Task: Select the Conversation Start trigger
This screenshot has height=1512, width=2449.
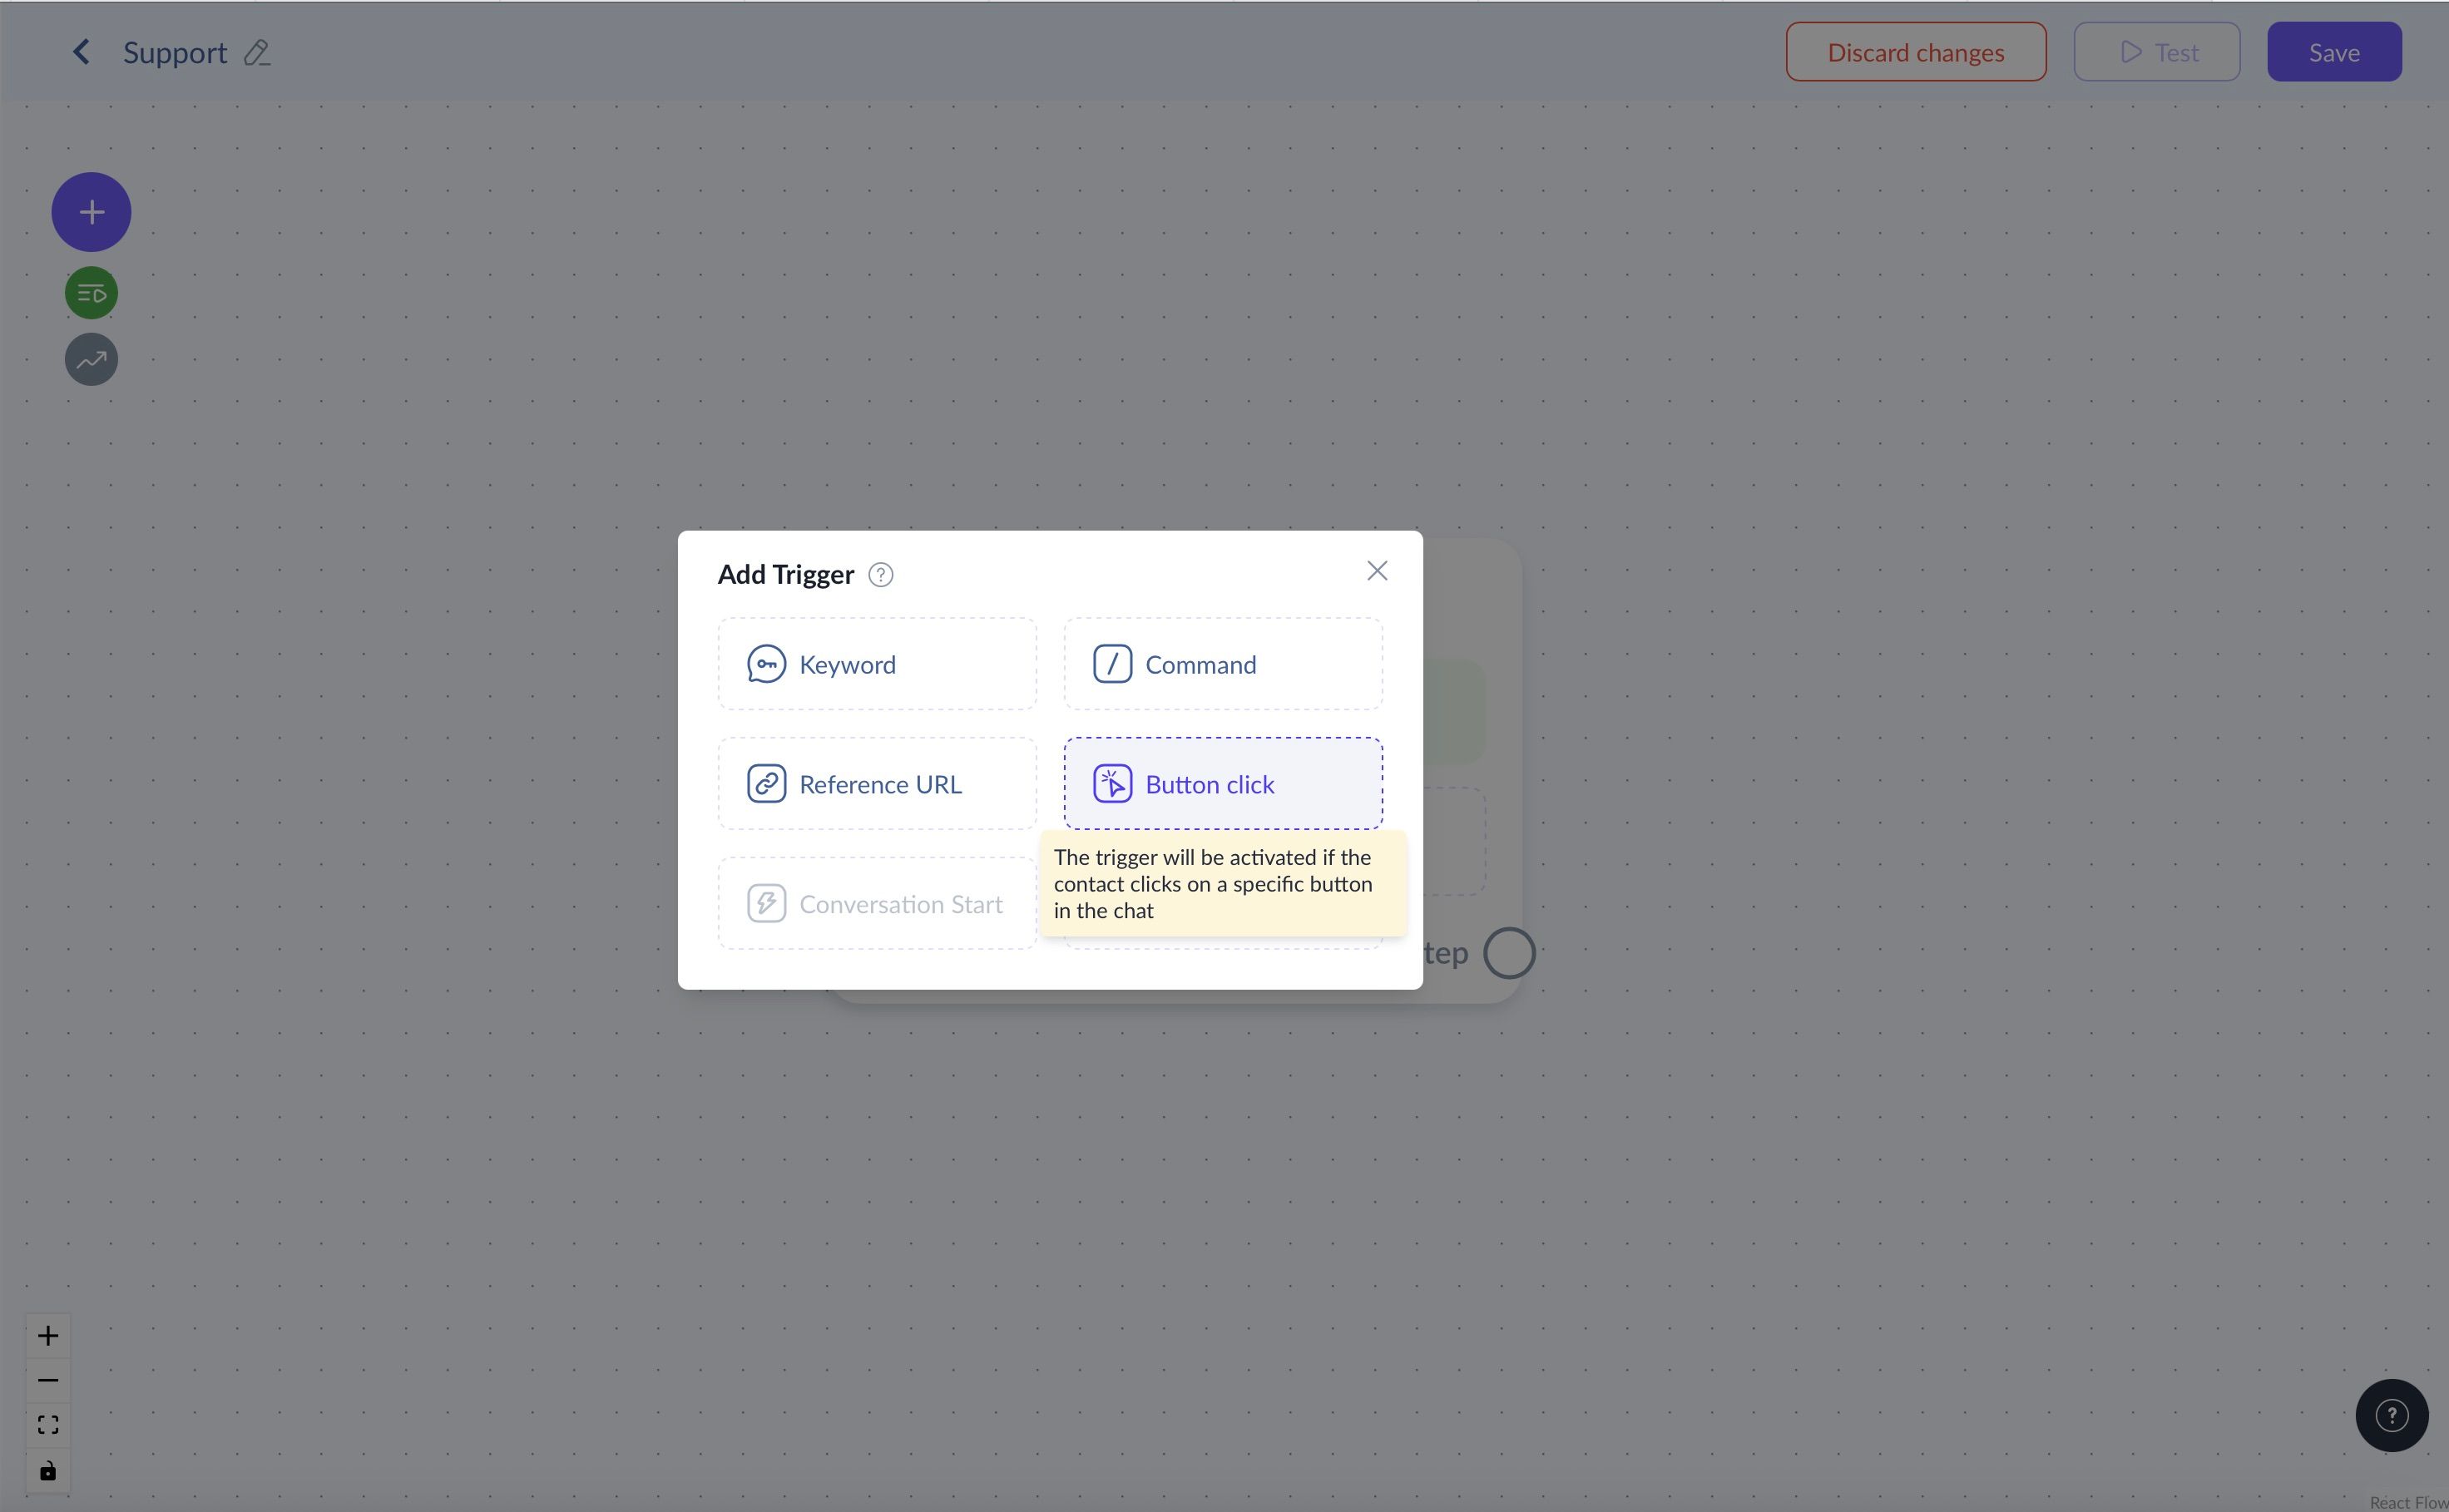Action: [876, 904]
